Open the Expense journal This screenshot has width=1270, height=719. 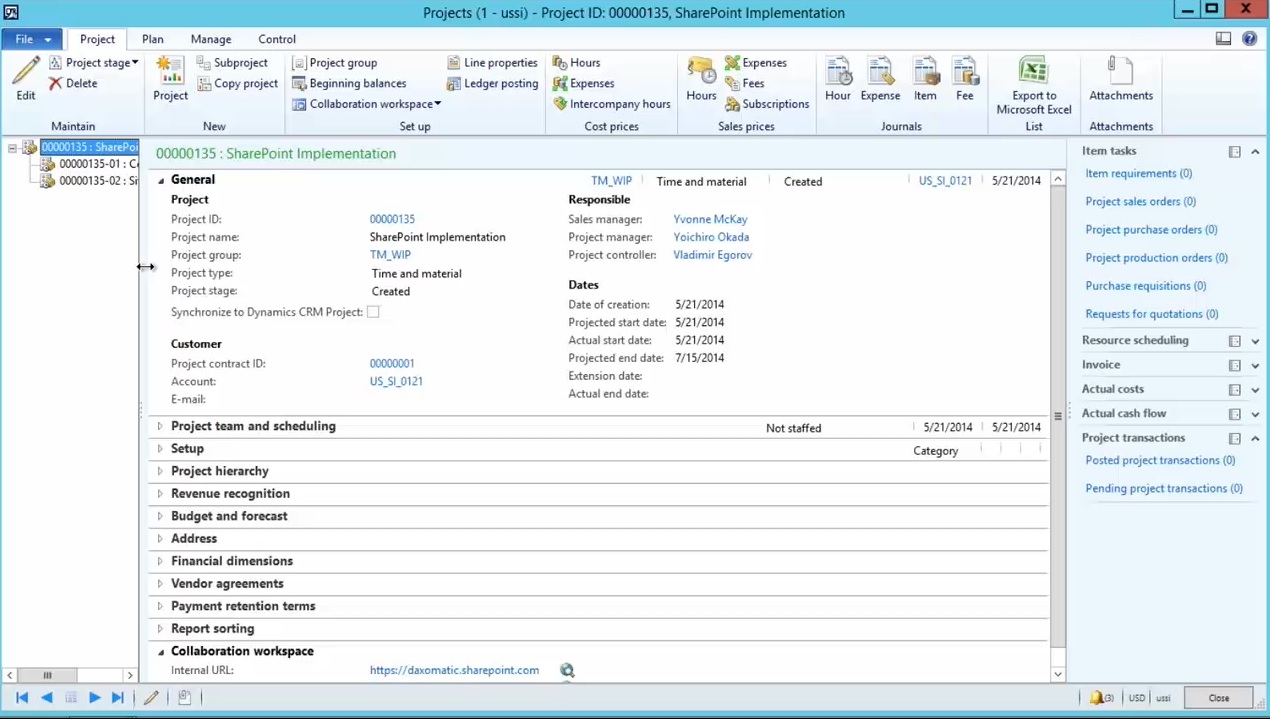click(880, 78)
